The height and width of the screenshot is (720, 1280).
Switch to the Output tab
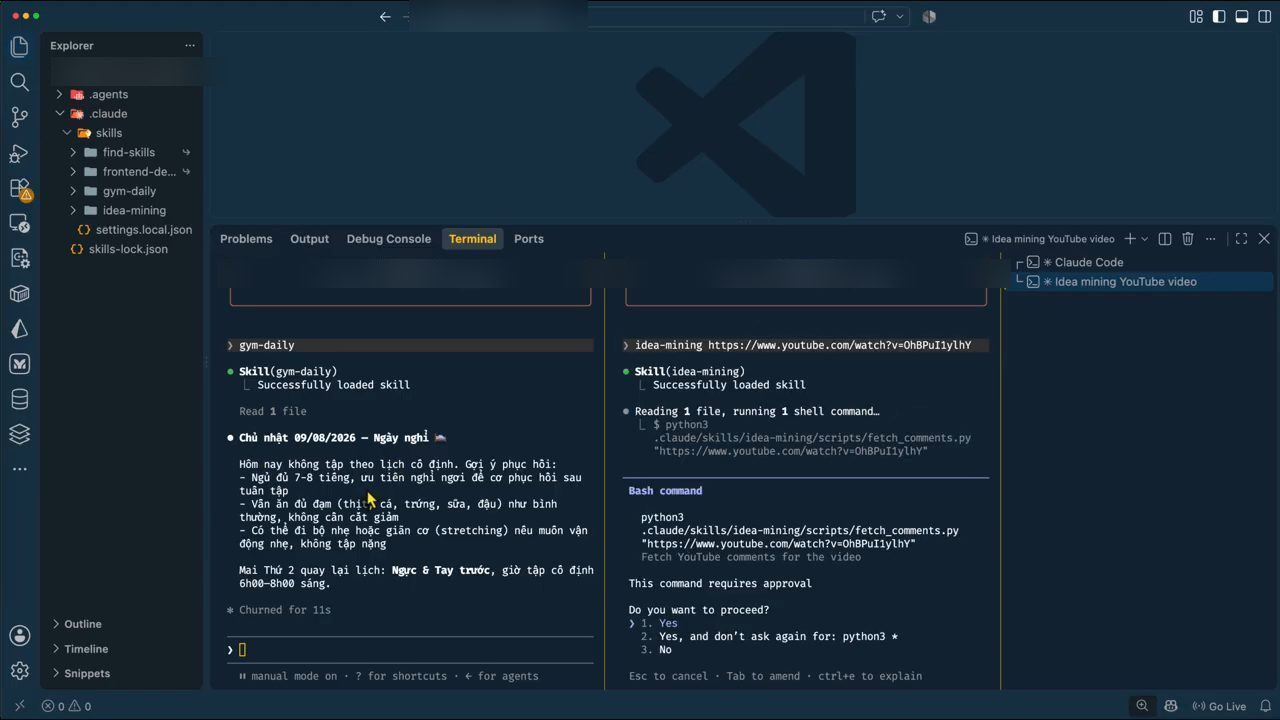click(x=309, y=239)
